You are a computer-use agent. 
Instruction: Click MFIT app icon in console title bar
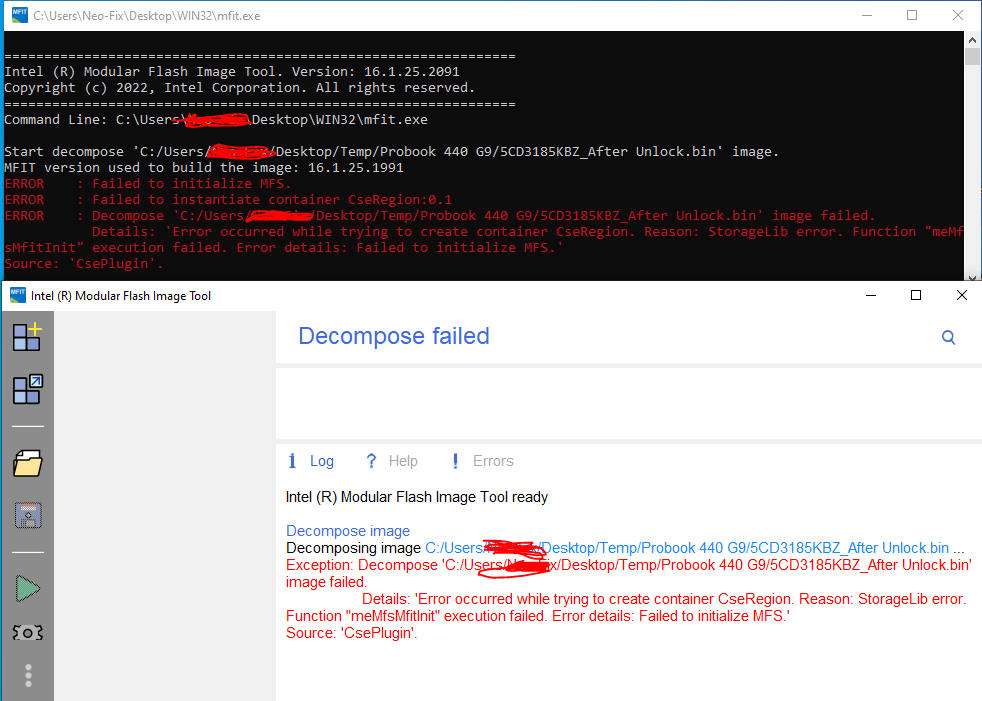[19, 15]
